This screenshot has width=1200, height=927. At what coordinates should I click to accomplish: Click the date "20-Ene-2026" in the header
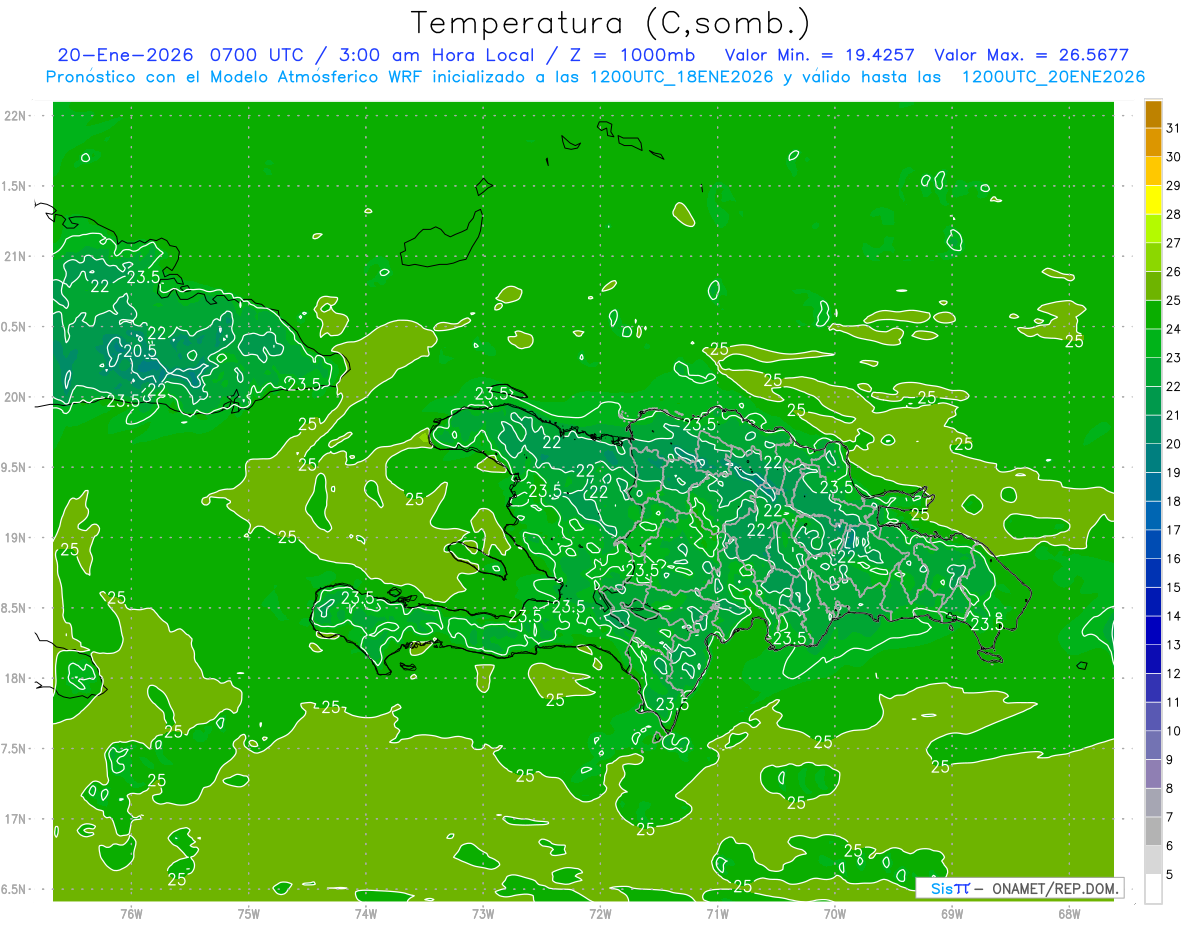click(x=124, y=54)
